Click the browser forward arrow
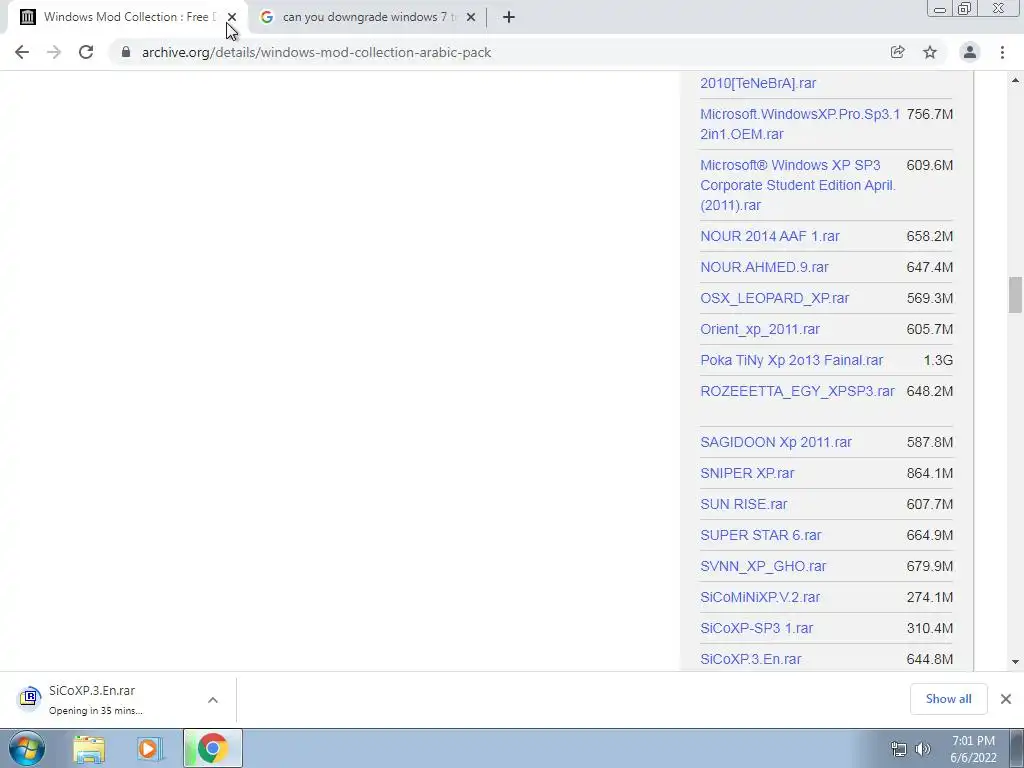 54,52
